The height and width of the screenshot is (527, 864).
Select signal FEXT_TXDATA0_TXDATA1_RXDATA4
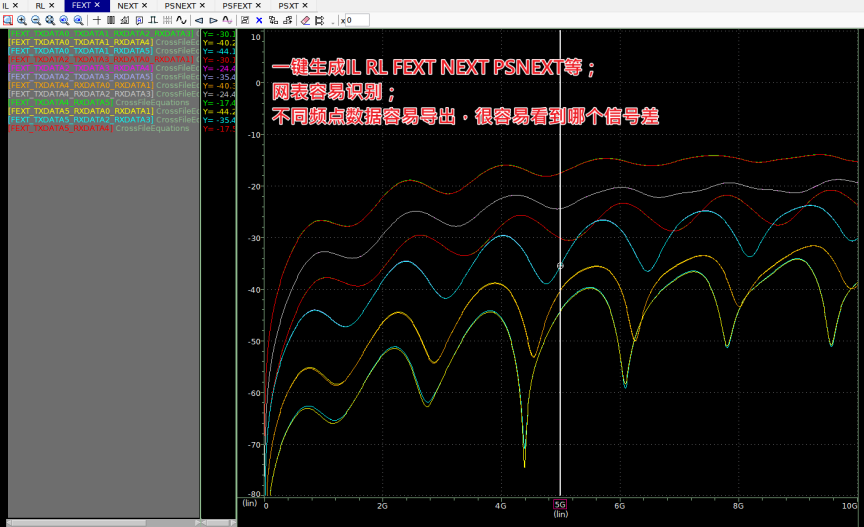click(x=81, y=42)
